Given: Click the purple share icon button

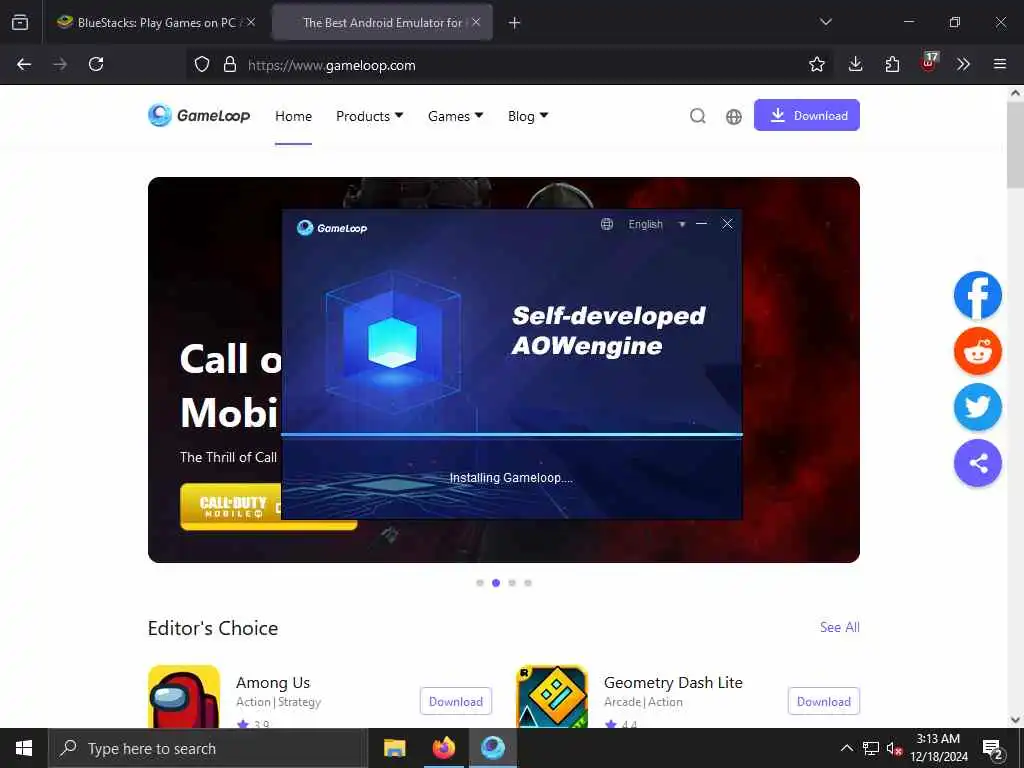Looking at the screenshot, I should point(978,463).
